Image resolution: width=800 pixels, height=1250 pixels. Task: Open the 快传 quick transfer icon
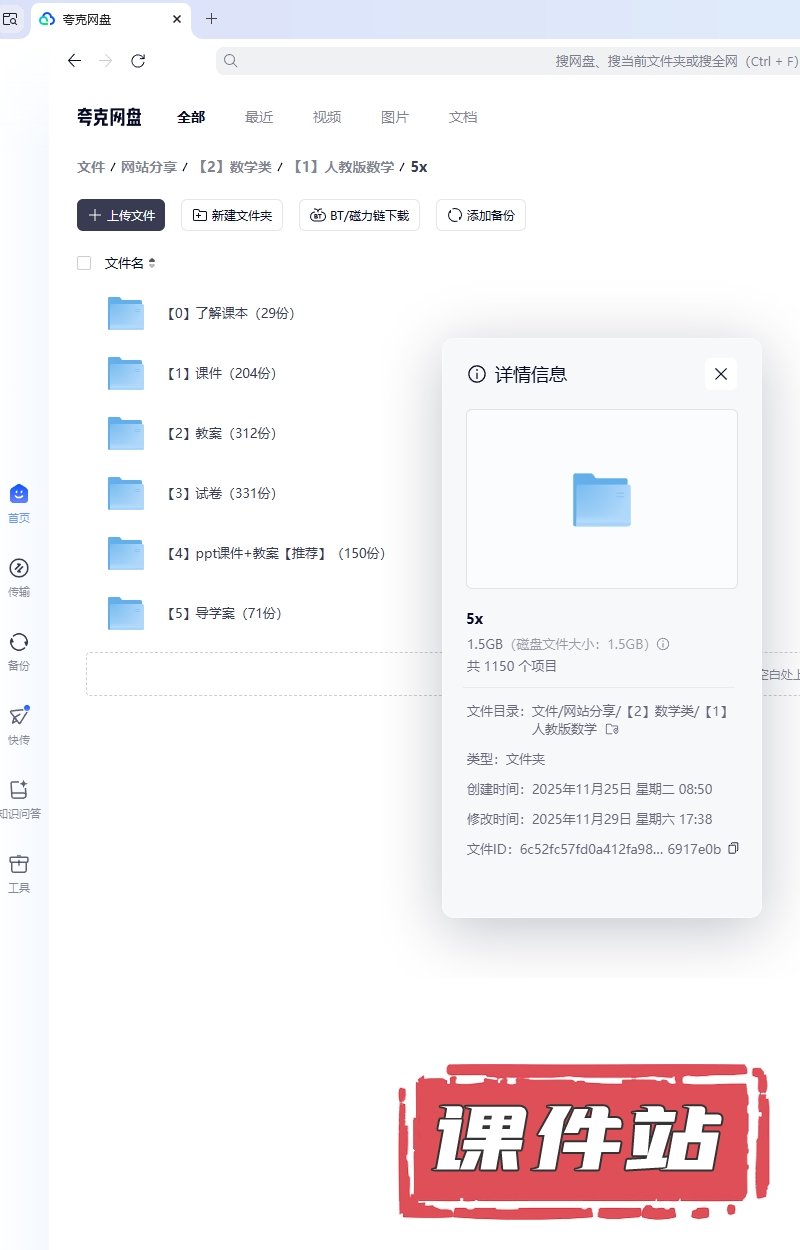(x=19, y=717)
